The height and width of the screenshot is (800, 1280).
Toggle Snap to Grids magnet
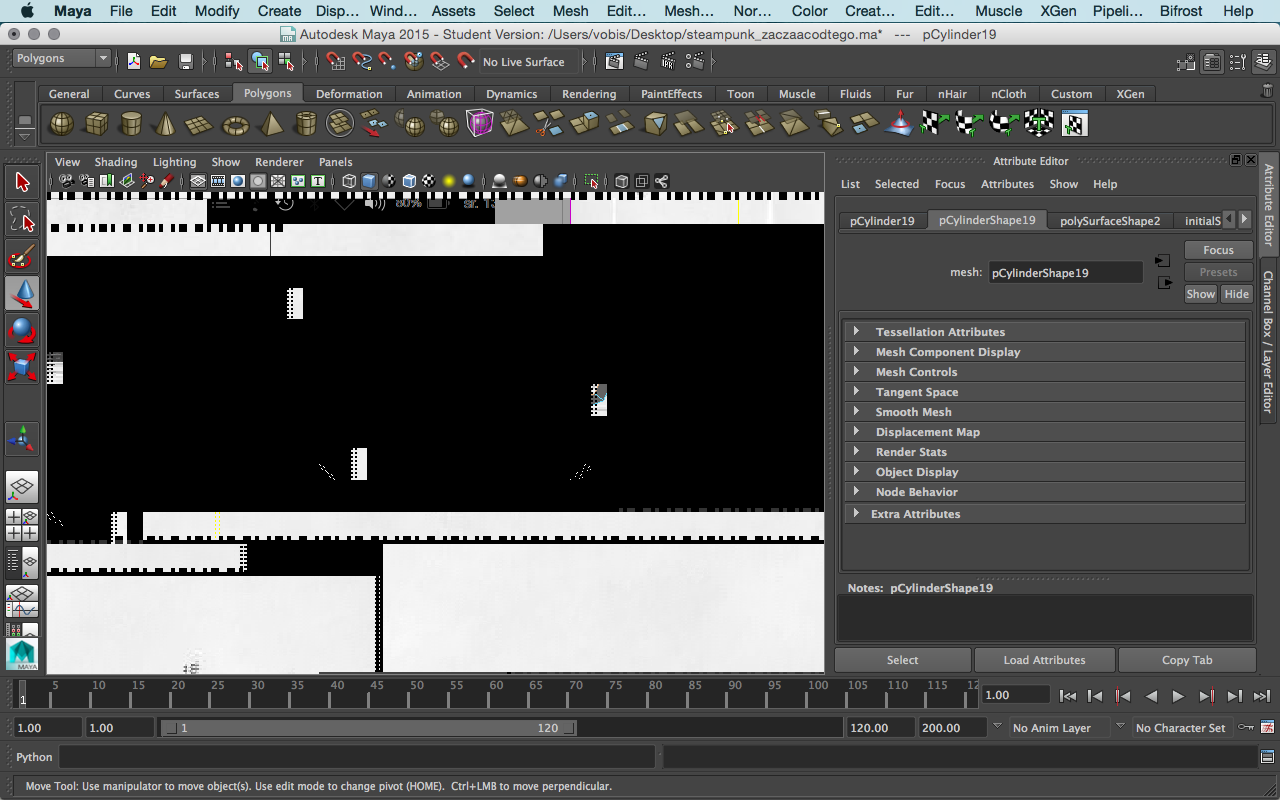click(335, 62)
